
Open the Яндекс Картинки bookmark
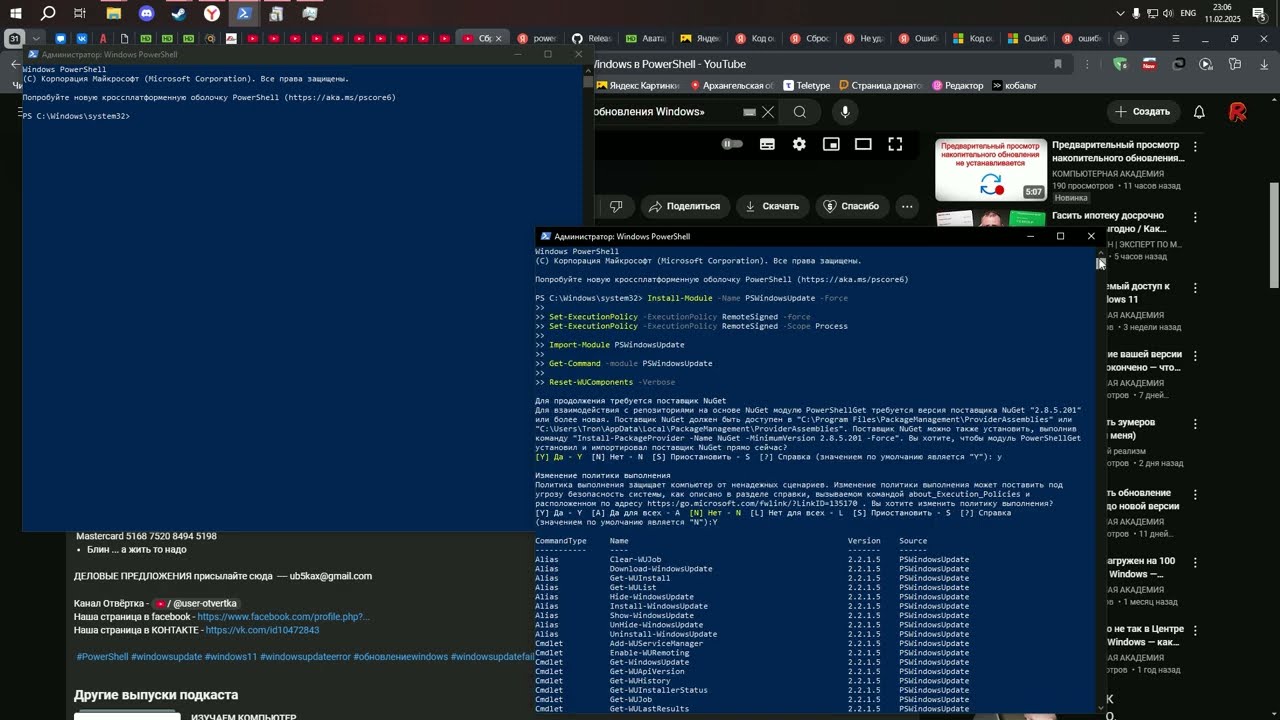pyautogui.click(x=637, y=86)
